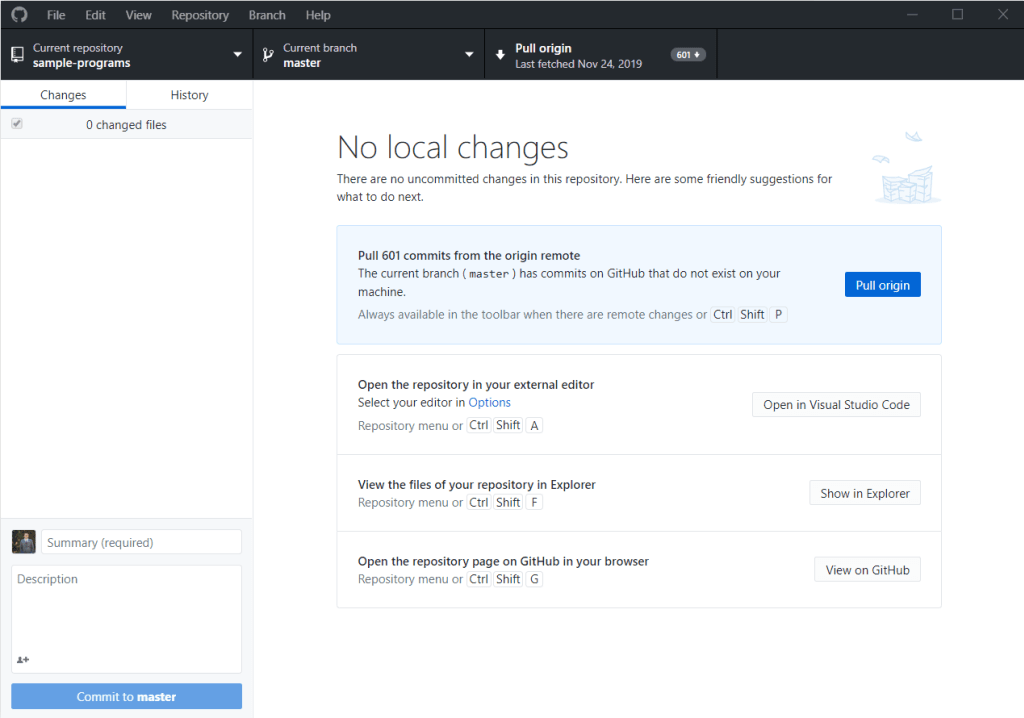Focus the Description text area
Image resolution: width=1024 pixels, height=718 pixels.
click(x=127, y=619)
